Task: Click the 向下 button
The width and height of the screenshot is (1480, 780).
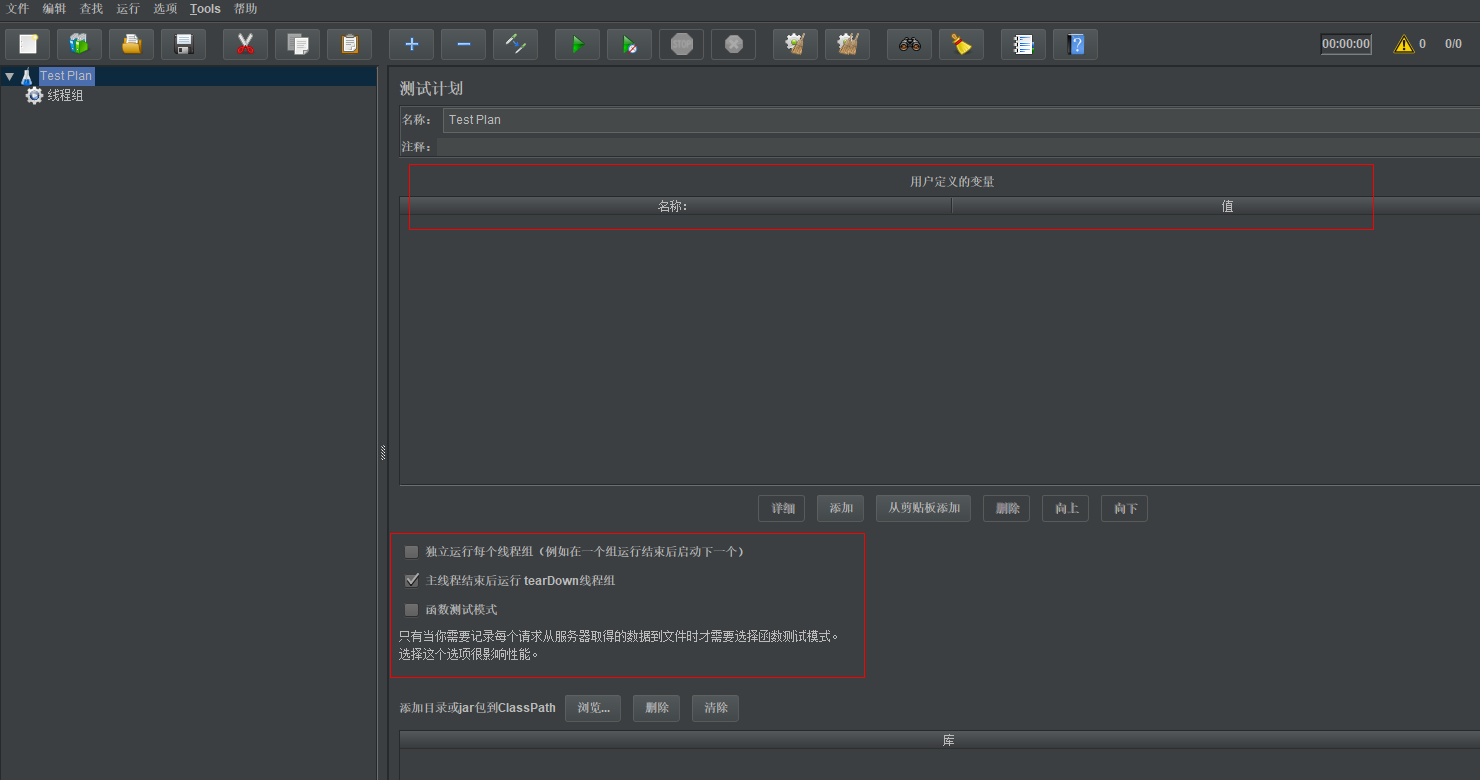Action: click(1124, 509)
